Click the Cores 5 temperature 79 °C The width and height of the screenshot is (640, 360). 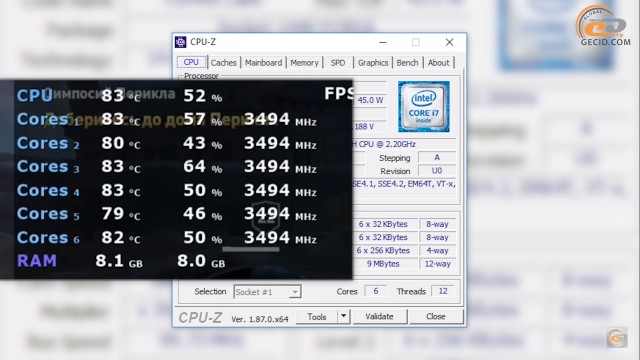pos(121,214)
